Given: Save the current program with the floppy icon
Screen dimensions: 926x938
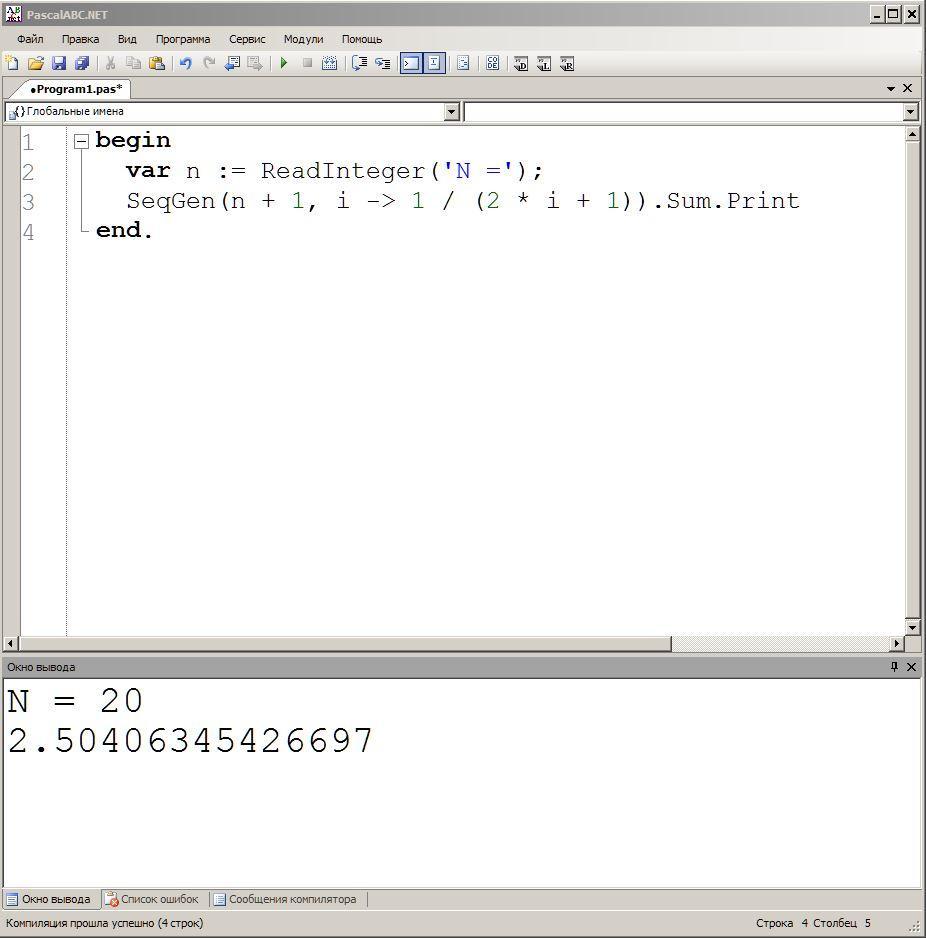Looking at the screenshot, I should [x=59, y=63].
